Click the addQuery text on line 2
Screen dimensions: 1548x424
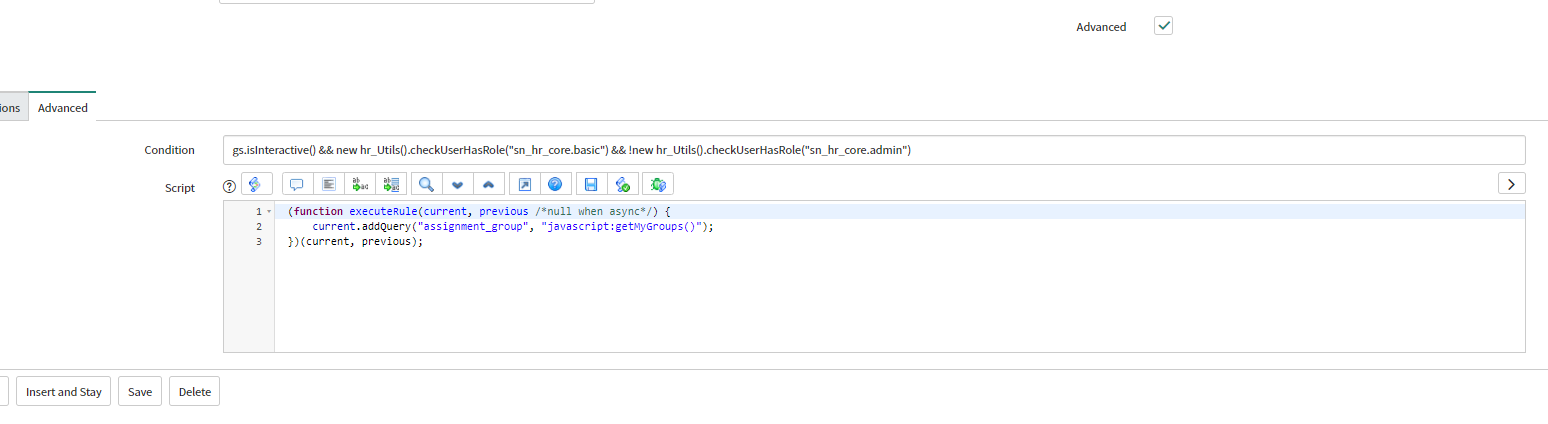[385, 227]
